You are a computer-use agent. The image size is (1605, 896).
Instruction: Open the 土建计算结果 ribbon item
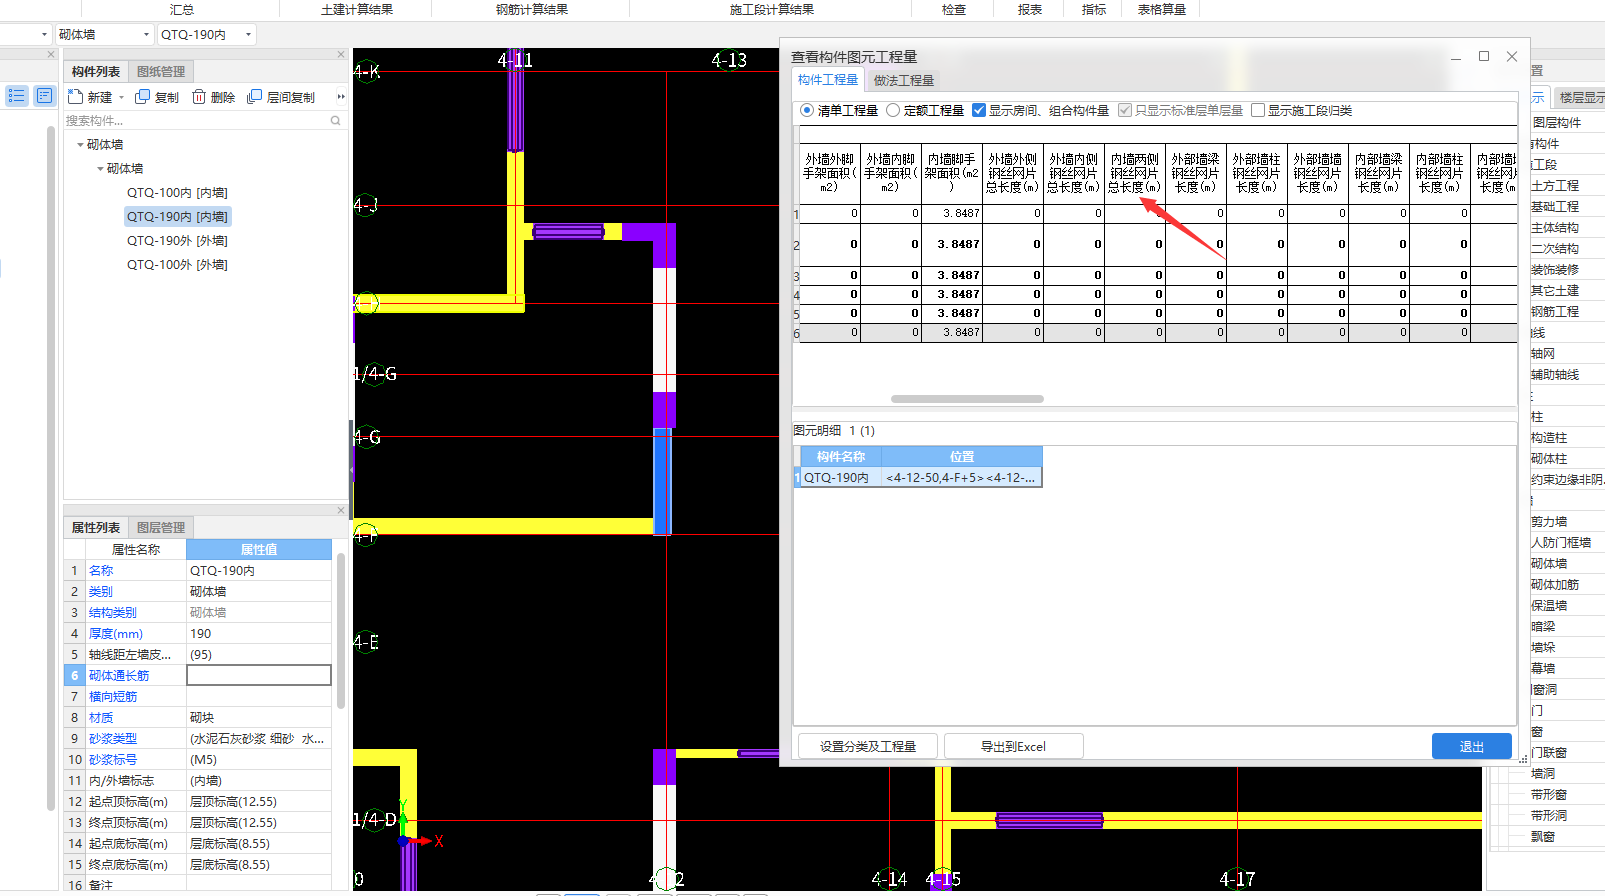click(x=356, y=9)
